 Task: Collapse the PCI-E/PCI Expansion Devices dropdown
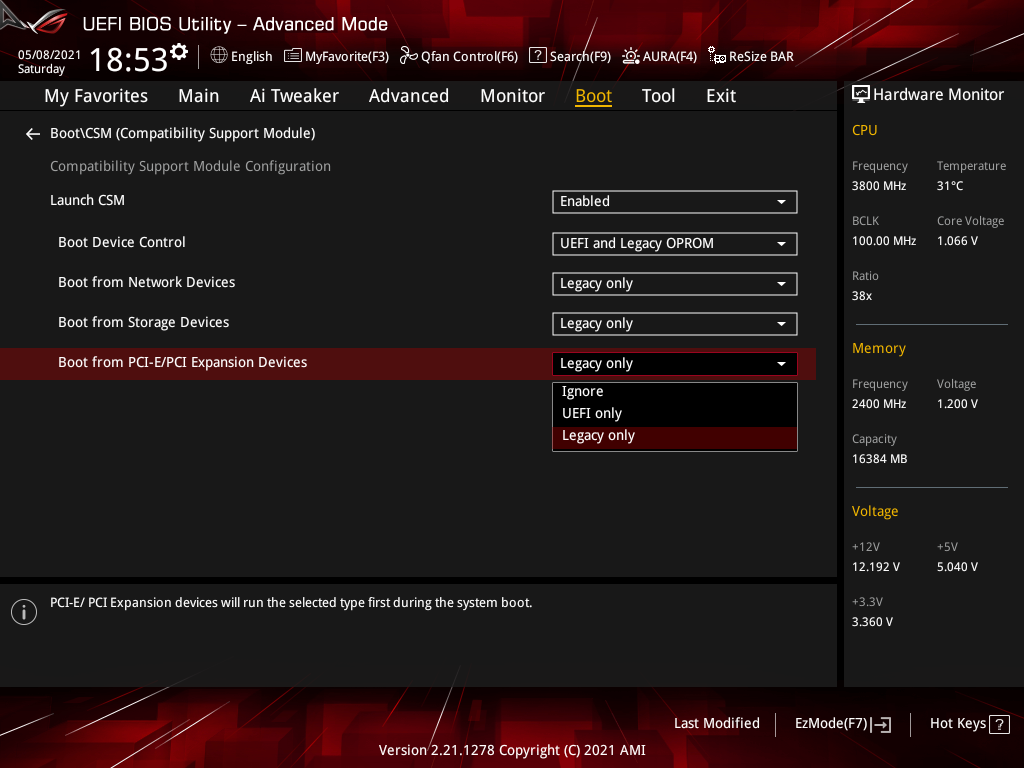675,364
